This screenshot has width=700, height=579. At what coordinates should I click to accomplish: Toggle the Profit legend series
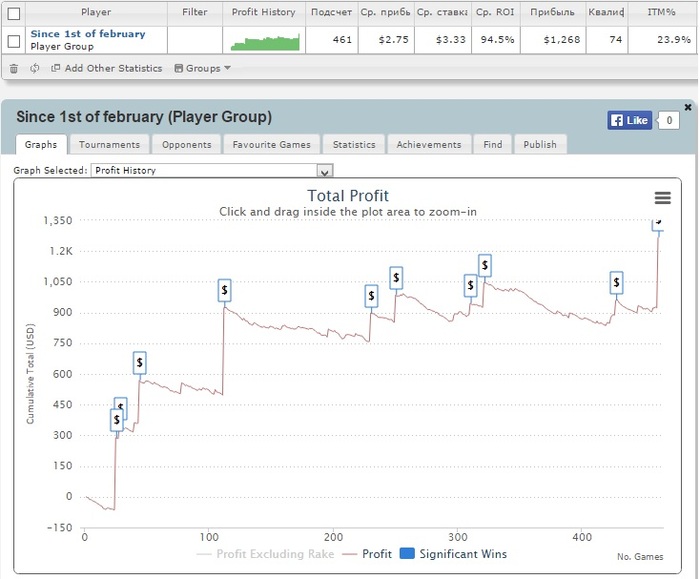(367, 554)
